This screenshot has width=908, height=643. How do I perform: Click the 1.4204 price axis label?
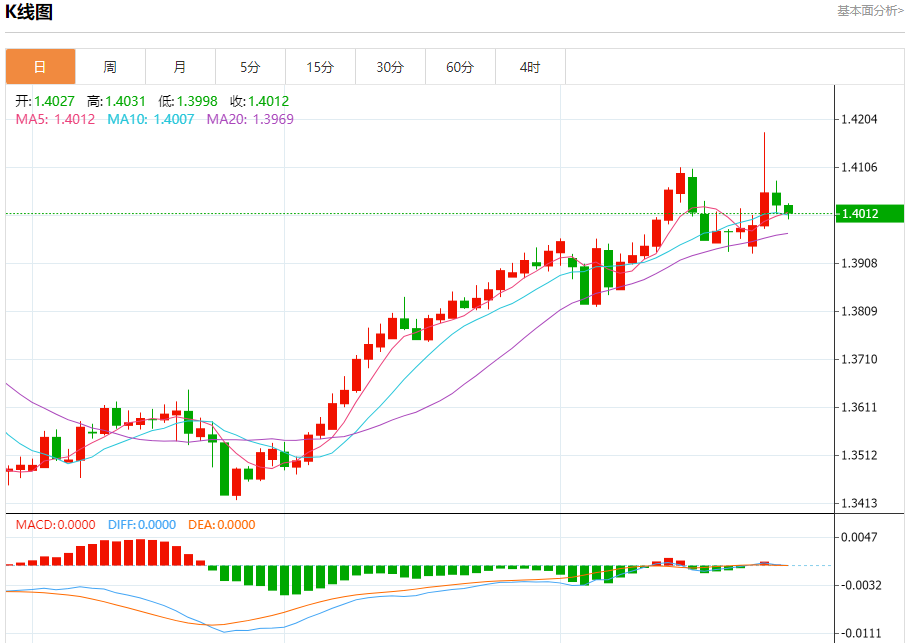859,119
